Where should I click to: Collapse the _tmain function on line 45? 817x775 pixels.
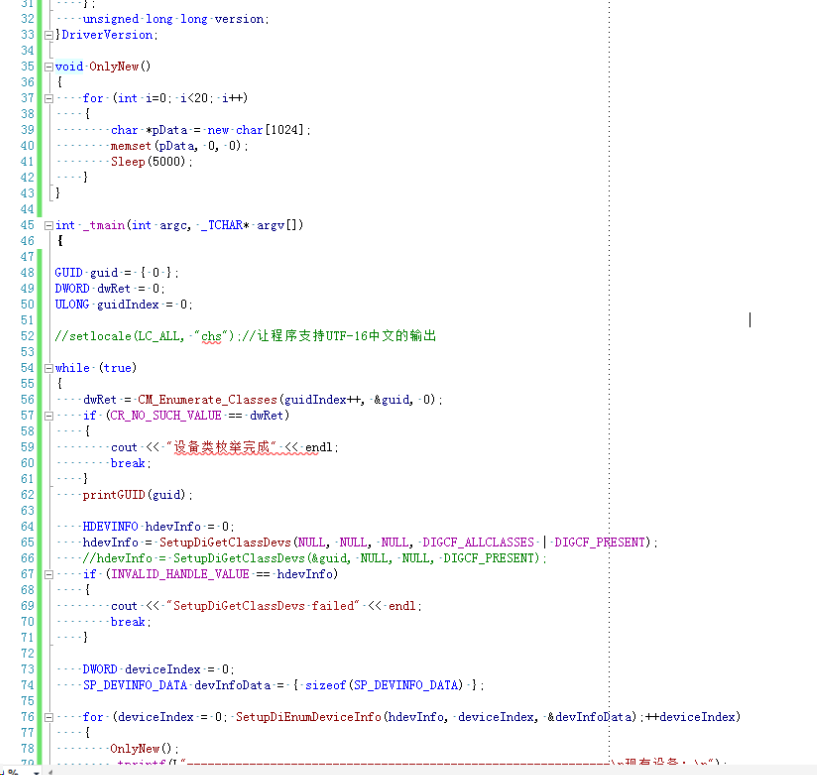pos(48,224)
